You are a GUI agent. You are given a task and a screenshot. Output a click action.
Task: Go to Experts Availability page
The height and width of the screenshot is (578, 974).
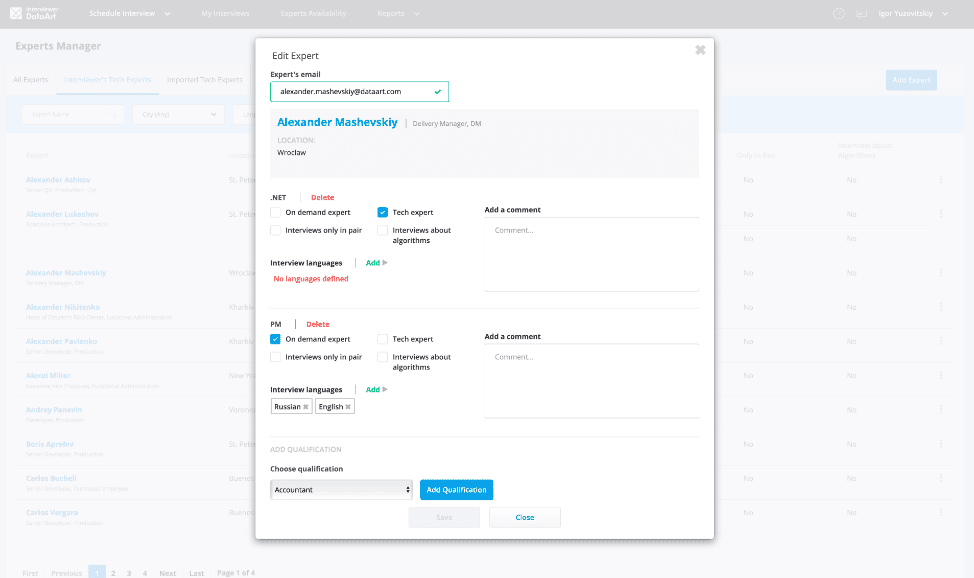click(313, 14)
